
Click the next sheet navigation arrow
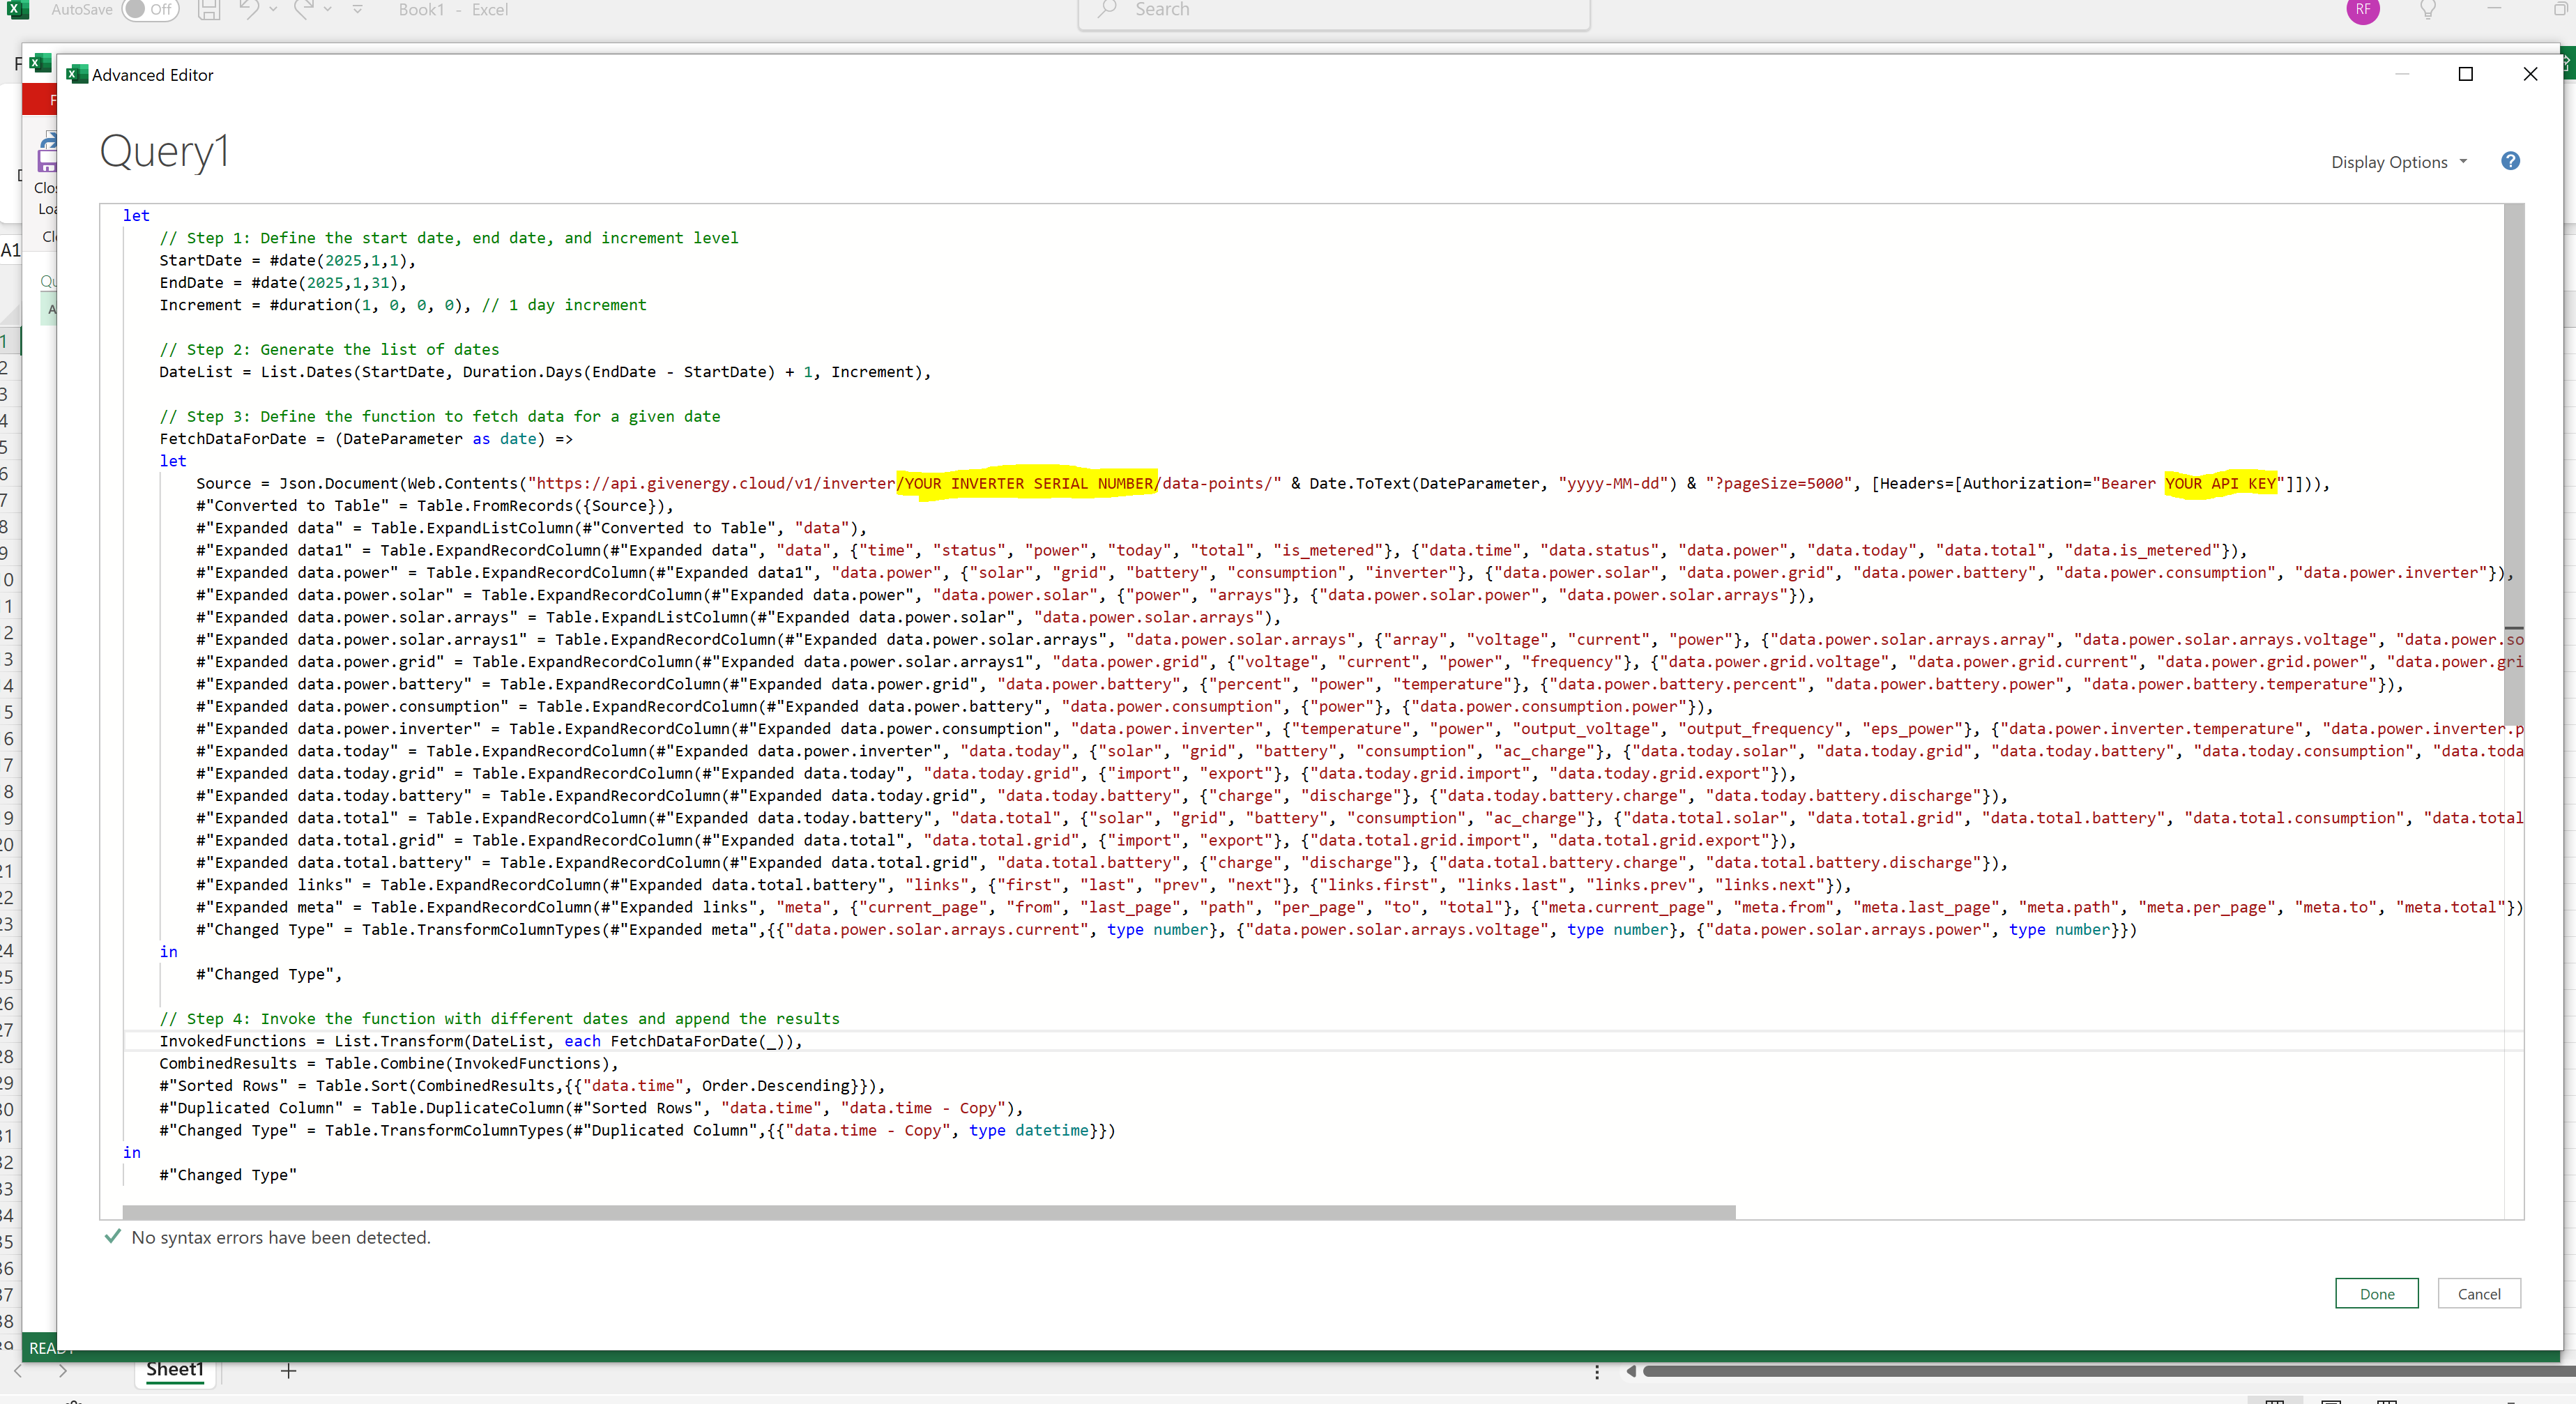coord(63,1371)
